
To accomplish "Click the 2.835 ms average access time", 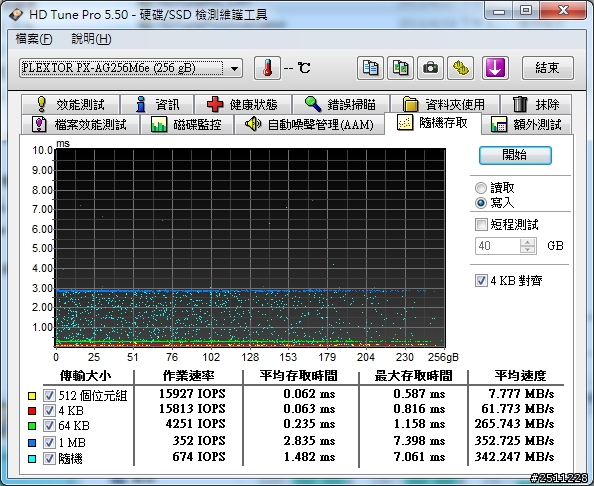I will 309,441.
